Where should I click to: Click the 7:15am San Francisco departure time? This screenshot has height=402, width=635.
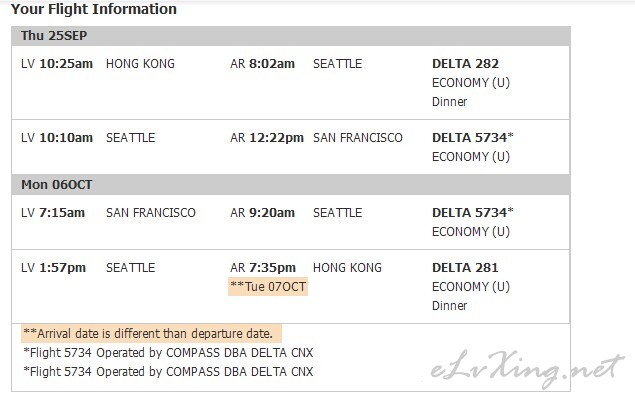[x=62, y=213]
